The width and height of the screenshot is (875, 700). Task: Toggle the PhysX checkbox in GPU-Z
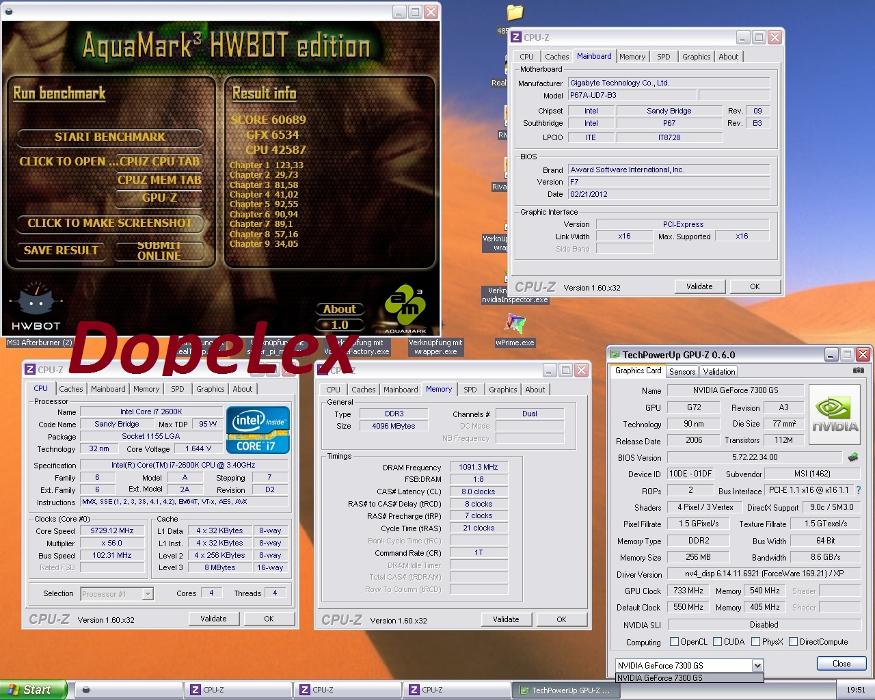click(756, 641)
